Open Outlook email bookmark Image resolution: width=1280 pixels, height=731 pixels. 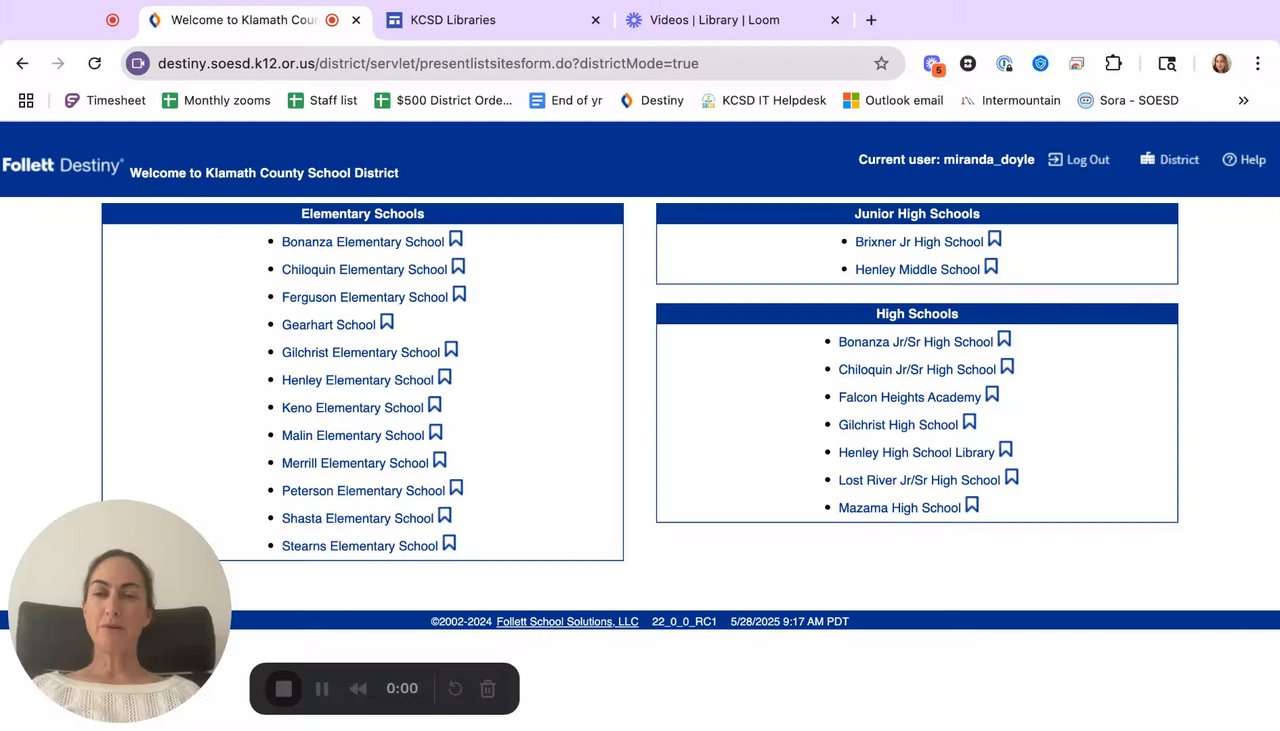click(x=893, y=100)
